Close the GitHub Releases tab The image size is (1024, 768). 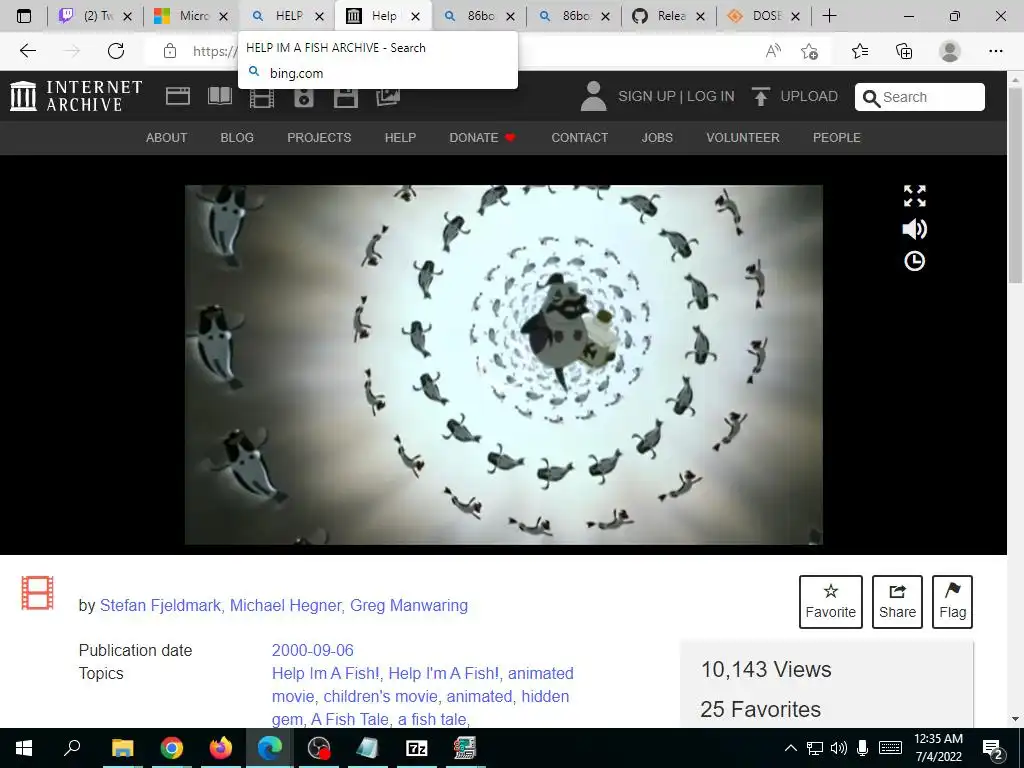tap(701, 16)
